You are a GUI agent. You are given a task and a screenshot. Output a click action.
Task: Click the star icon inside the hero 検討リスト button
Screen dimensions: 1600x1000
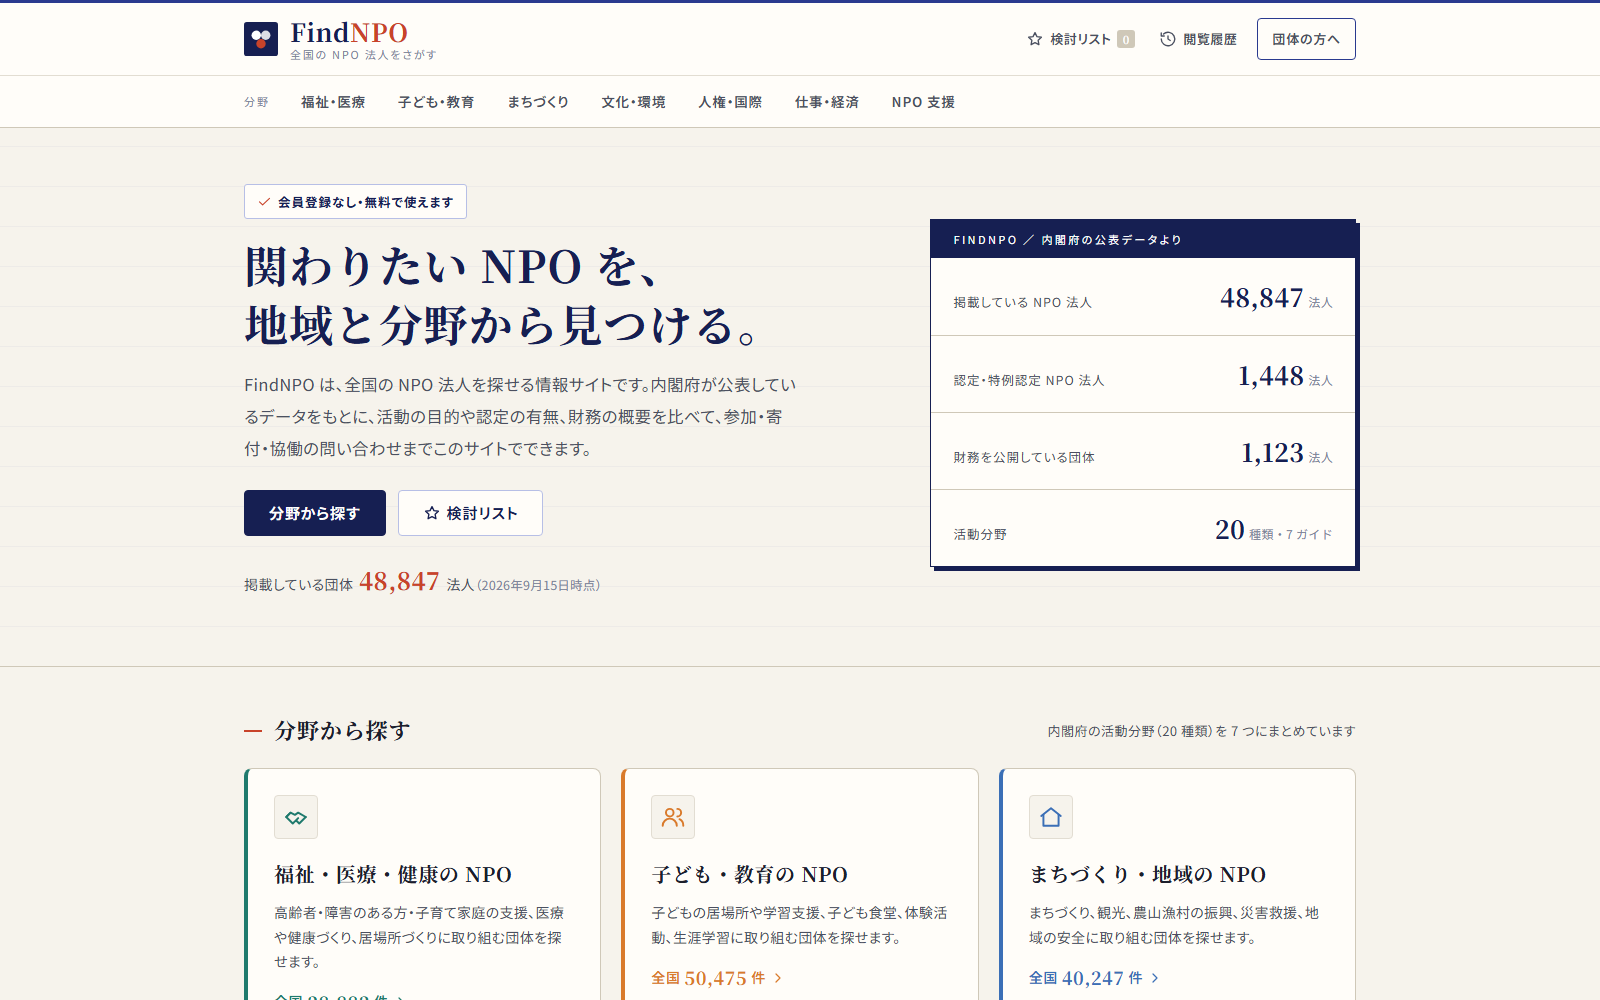pyautogui.click(x=432, y=513)
